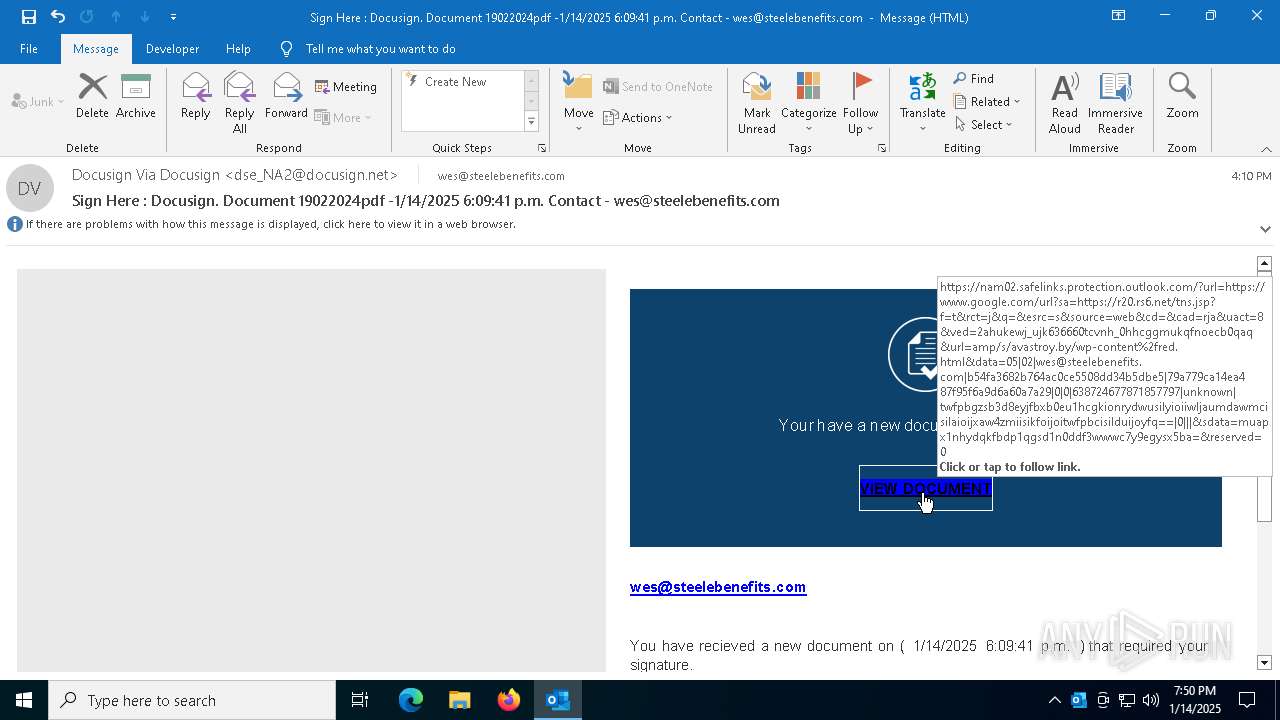Show hidden system tray icons

pyautogui.click(x=1054, y=700)
